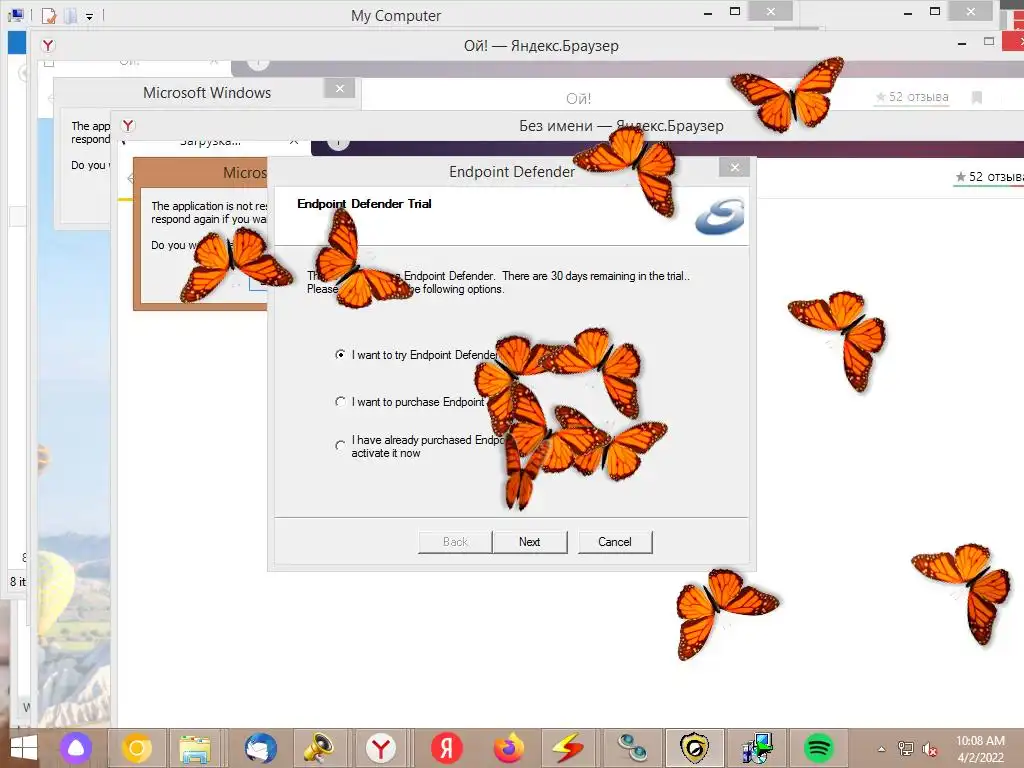
Task: Switch to Yandex Browser white Y taskbar icon
Action: pos(381,748)
